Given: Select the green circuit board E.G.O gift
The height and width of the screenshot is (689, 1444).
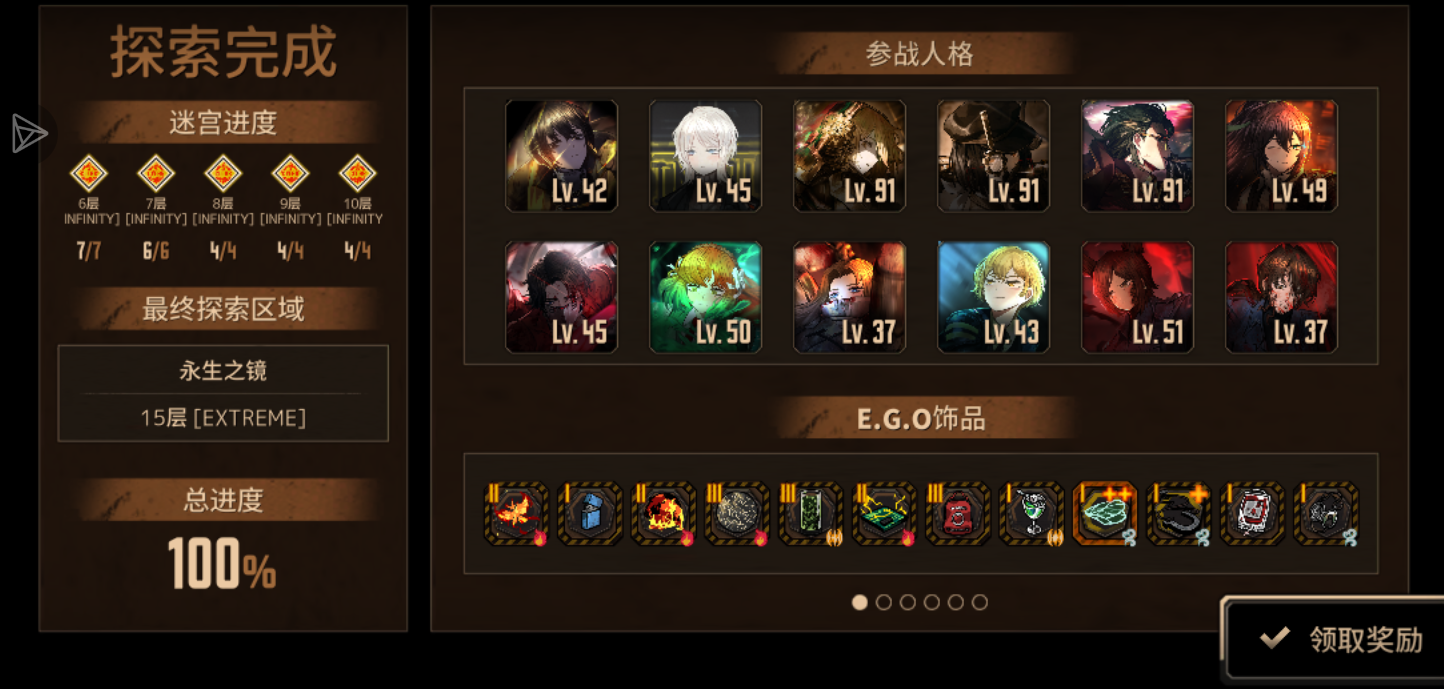Looking at the screenshot, I should (884, 514).
